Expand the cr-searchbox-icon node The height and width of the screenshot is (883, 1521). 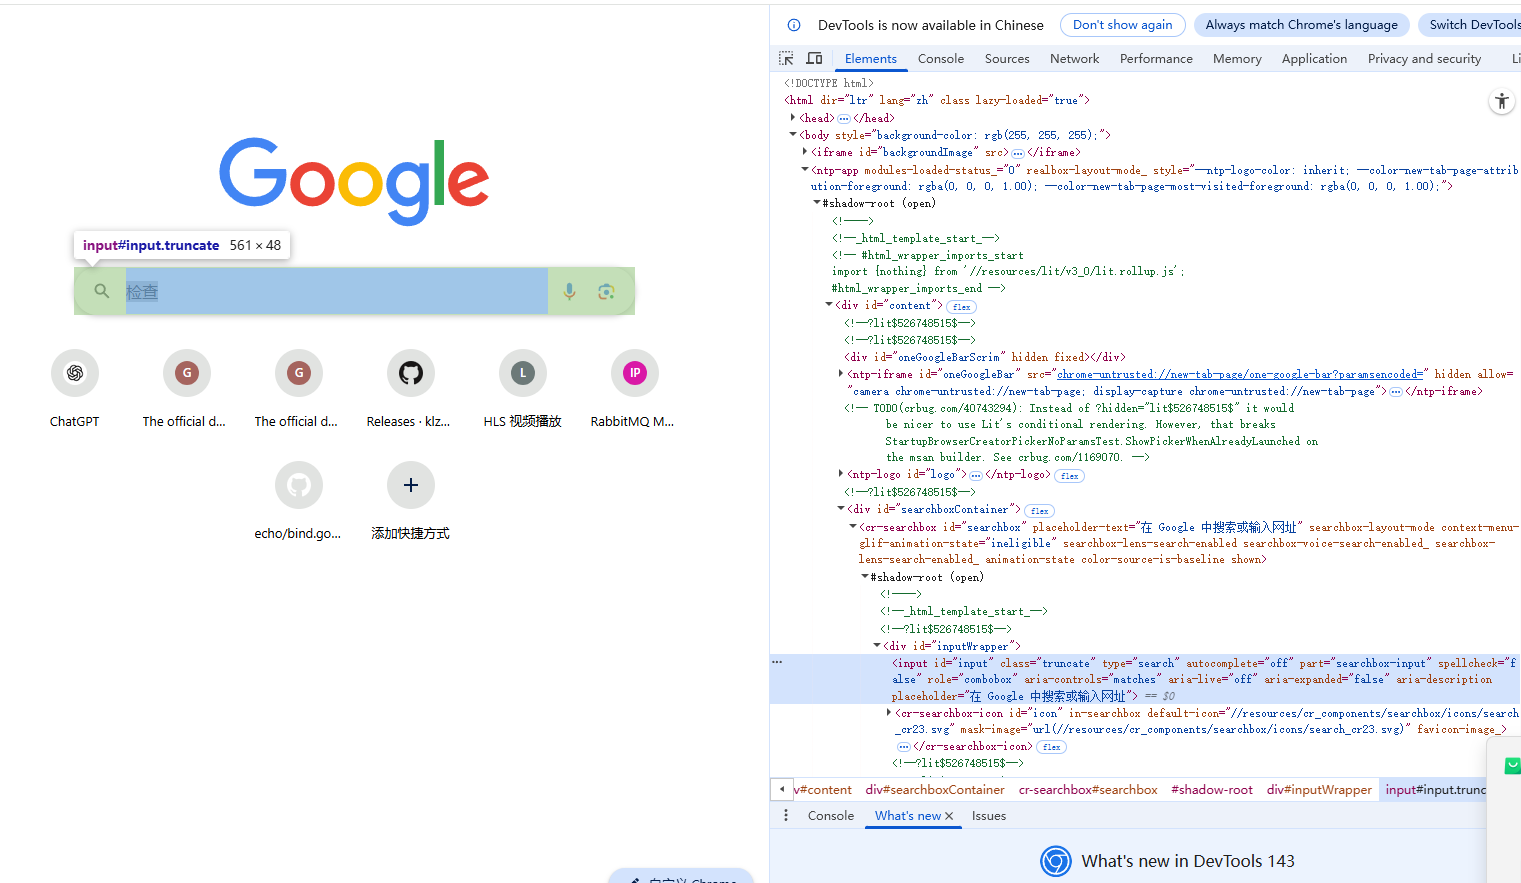(889, 713)
